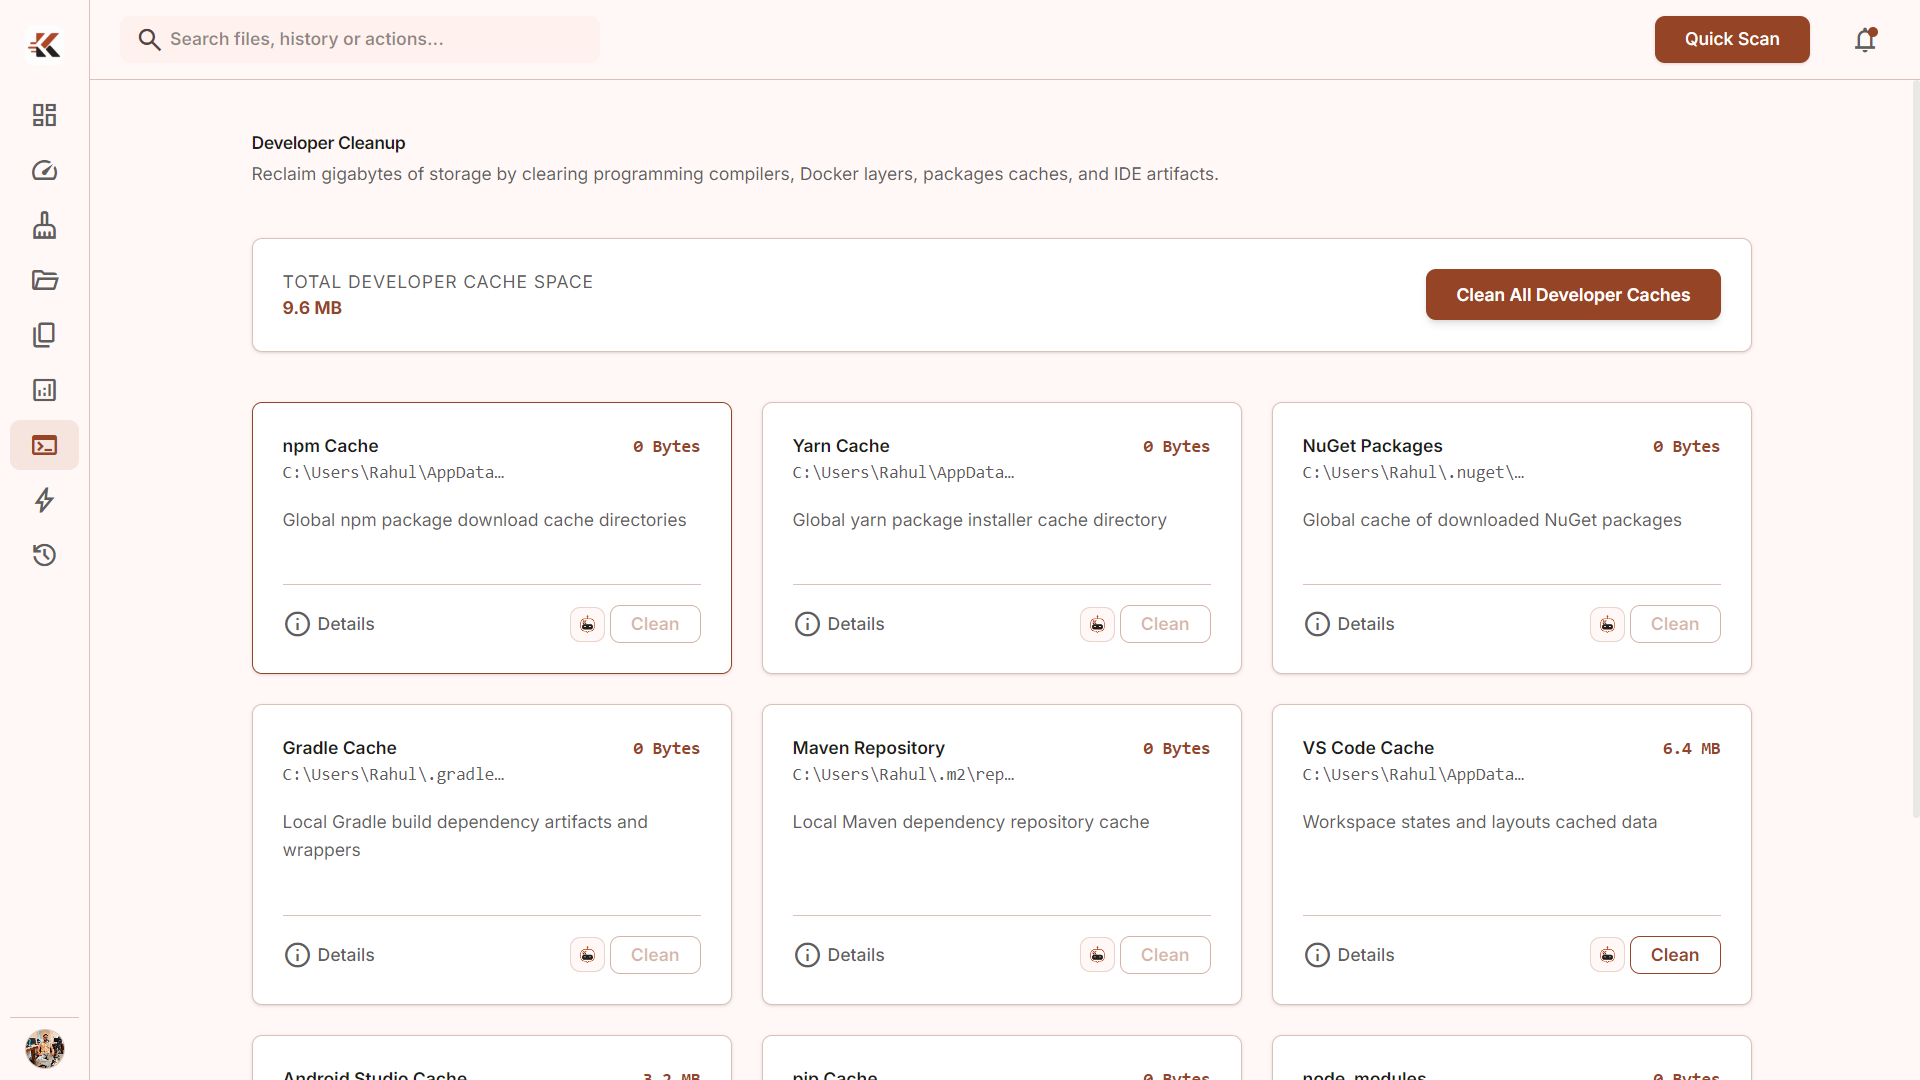This screenshot has height=1080, width=1920.
Task: Click the robot assistant icon on npm Cache
Action: [587, 624]
